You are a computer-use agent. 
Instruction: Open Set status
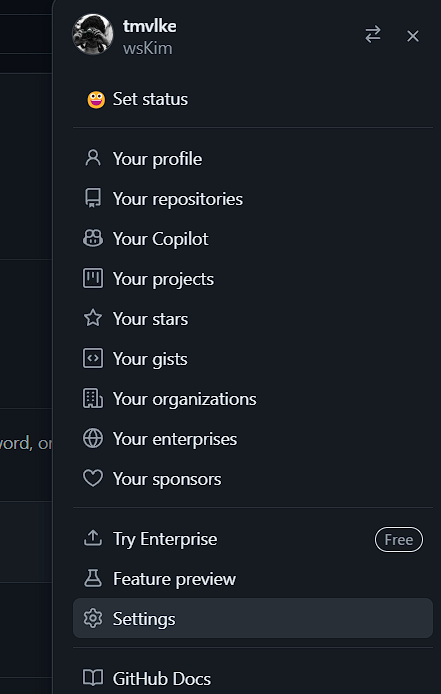pos(253,99)
